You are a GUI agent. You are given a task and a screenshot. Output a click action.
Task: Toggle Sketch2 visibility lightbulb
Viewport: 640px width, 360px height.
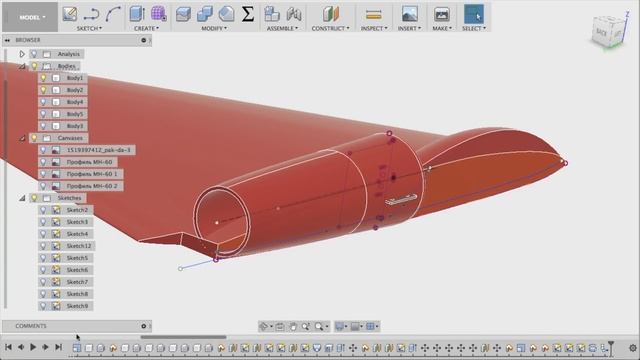(x=43, y=210)
